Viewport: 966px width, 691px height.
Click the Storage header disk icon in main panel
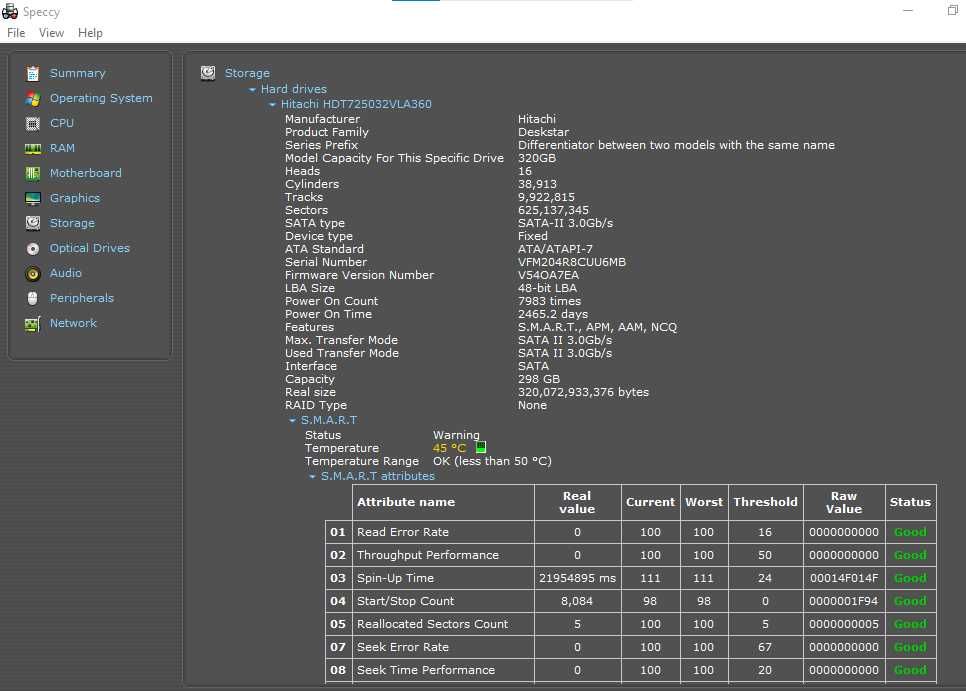click(x=208, y=73)
